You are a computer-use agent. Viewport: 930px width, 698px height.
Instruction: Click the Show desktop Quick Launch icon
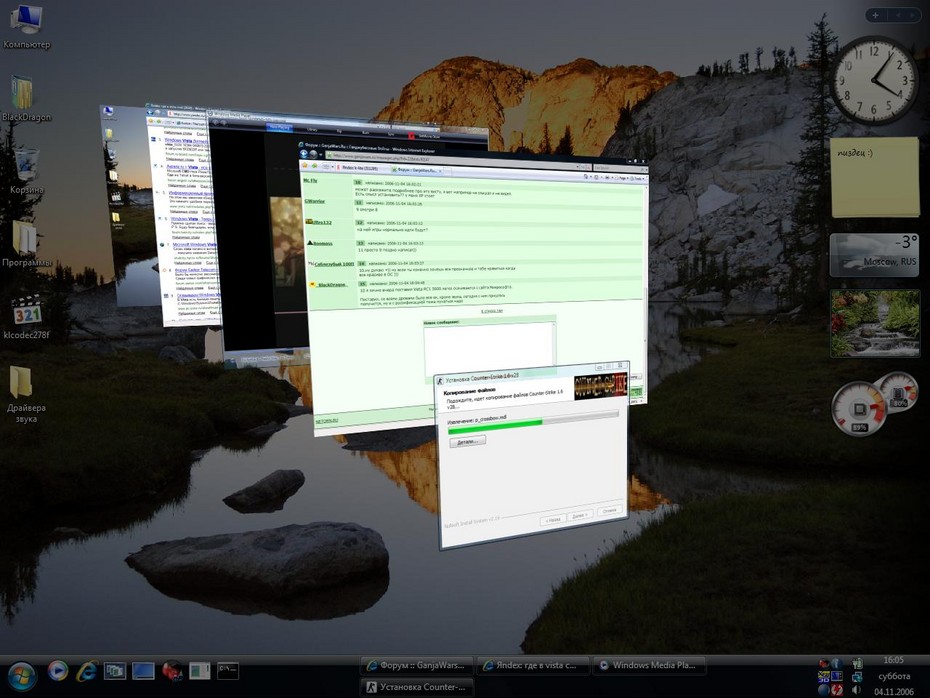click(x=143, y=671)
